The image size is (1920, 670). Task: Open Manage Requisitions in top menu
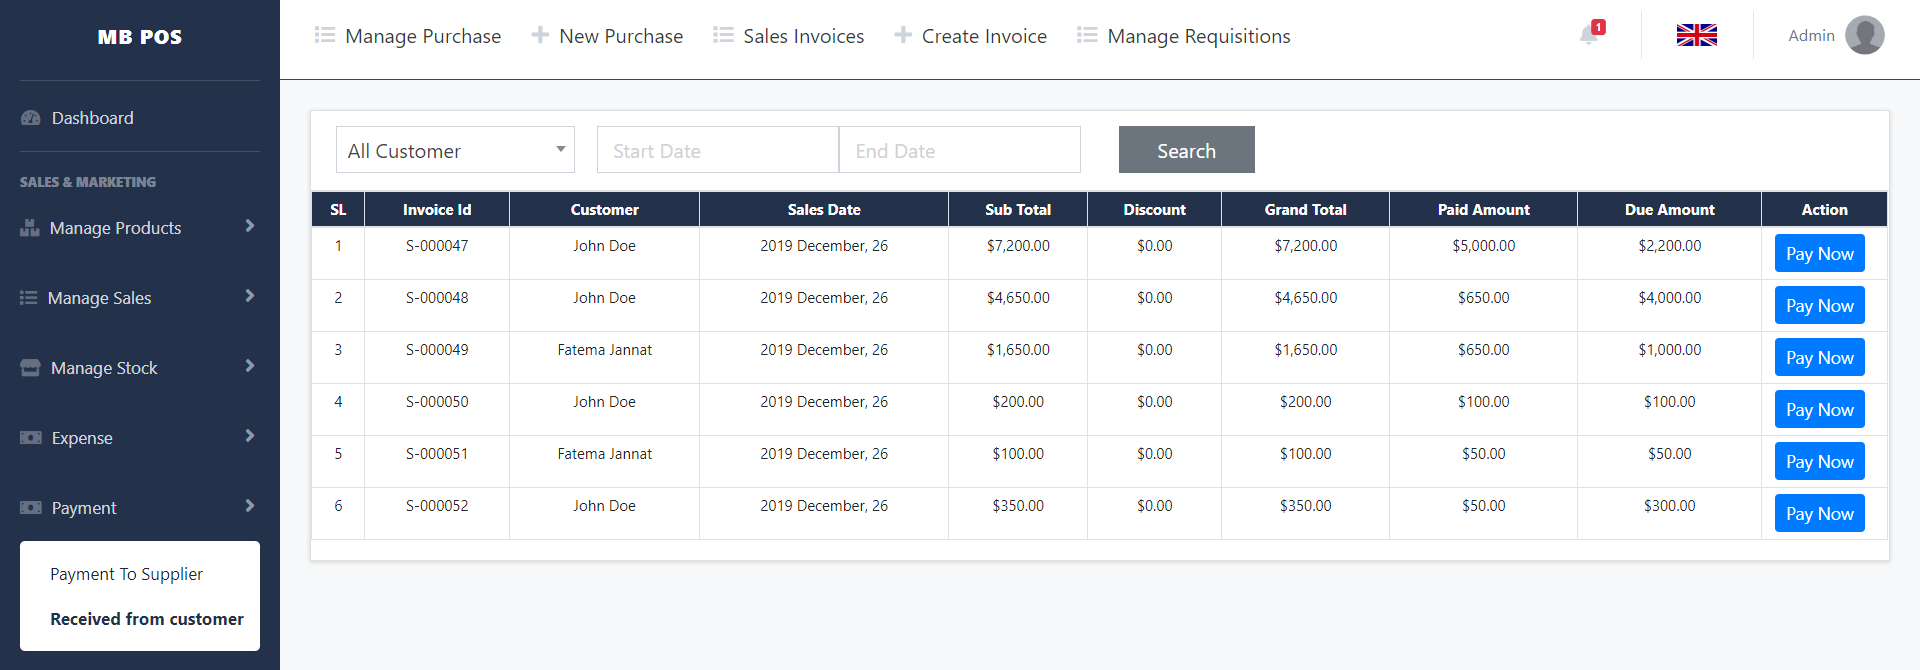[x=1198, y=36]
